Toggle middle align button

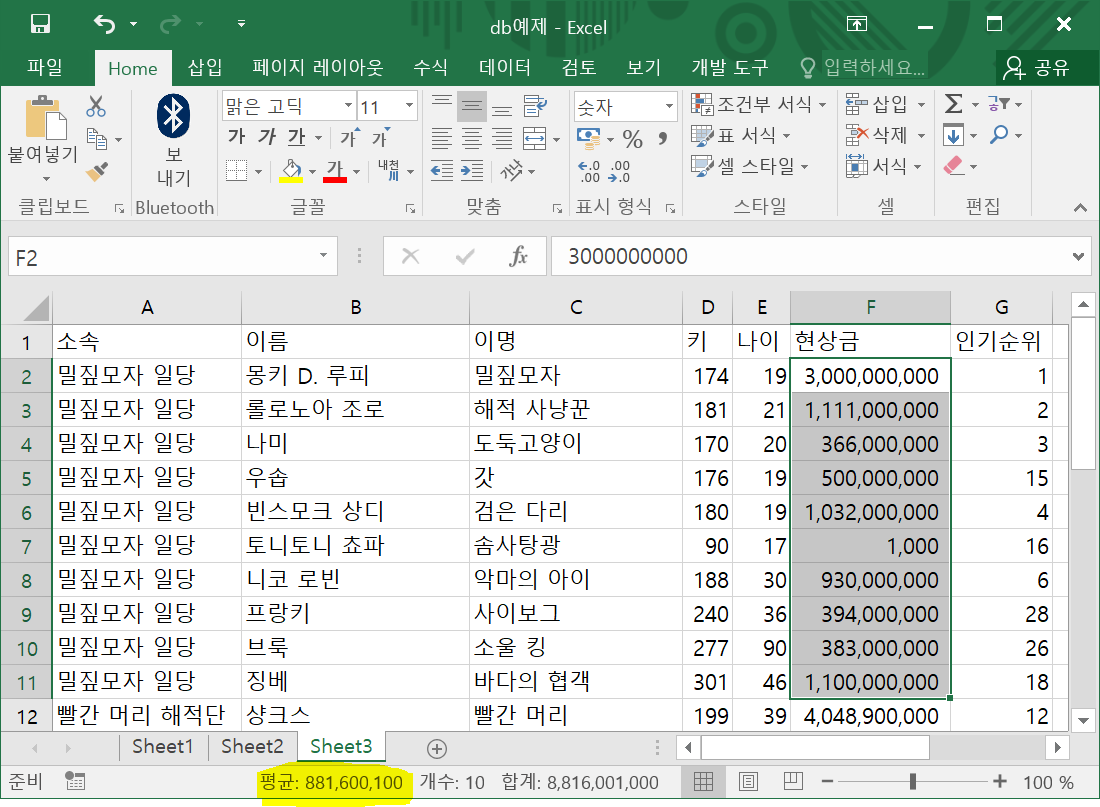point(472,106)
